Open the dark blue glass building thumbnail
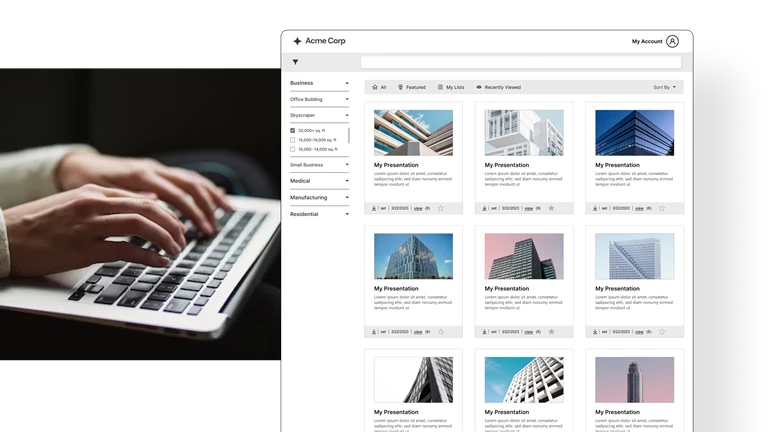Viewport: 768px width, 432px height. (x=635, y=133)
